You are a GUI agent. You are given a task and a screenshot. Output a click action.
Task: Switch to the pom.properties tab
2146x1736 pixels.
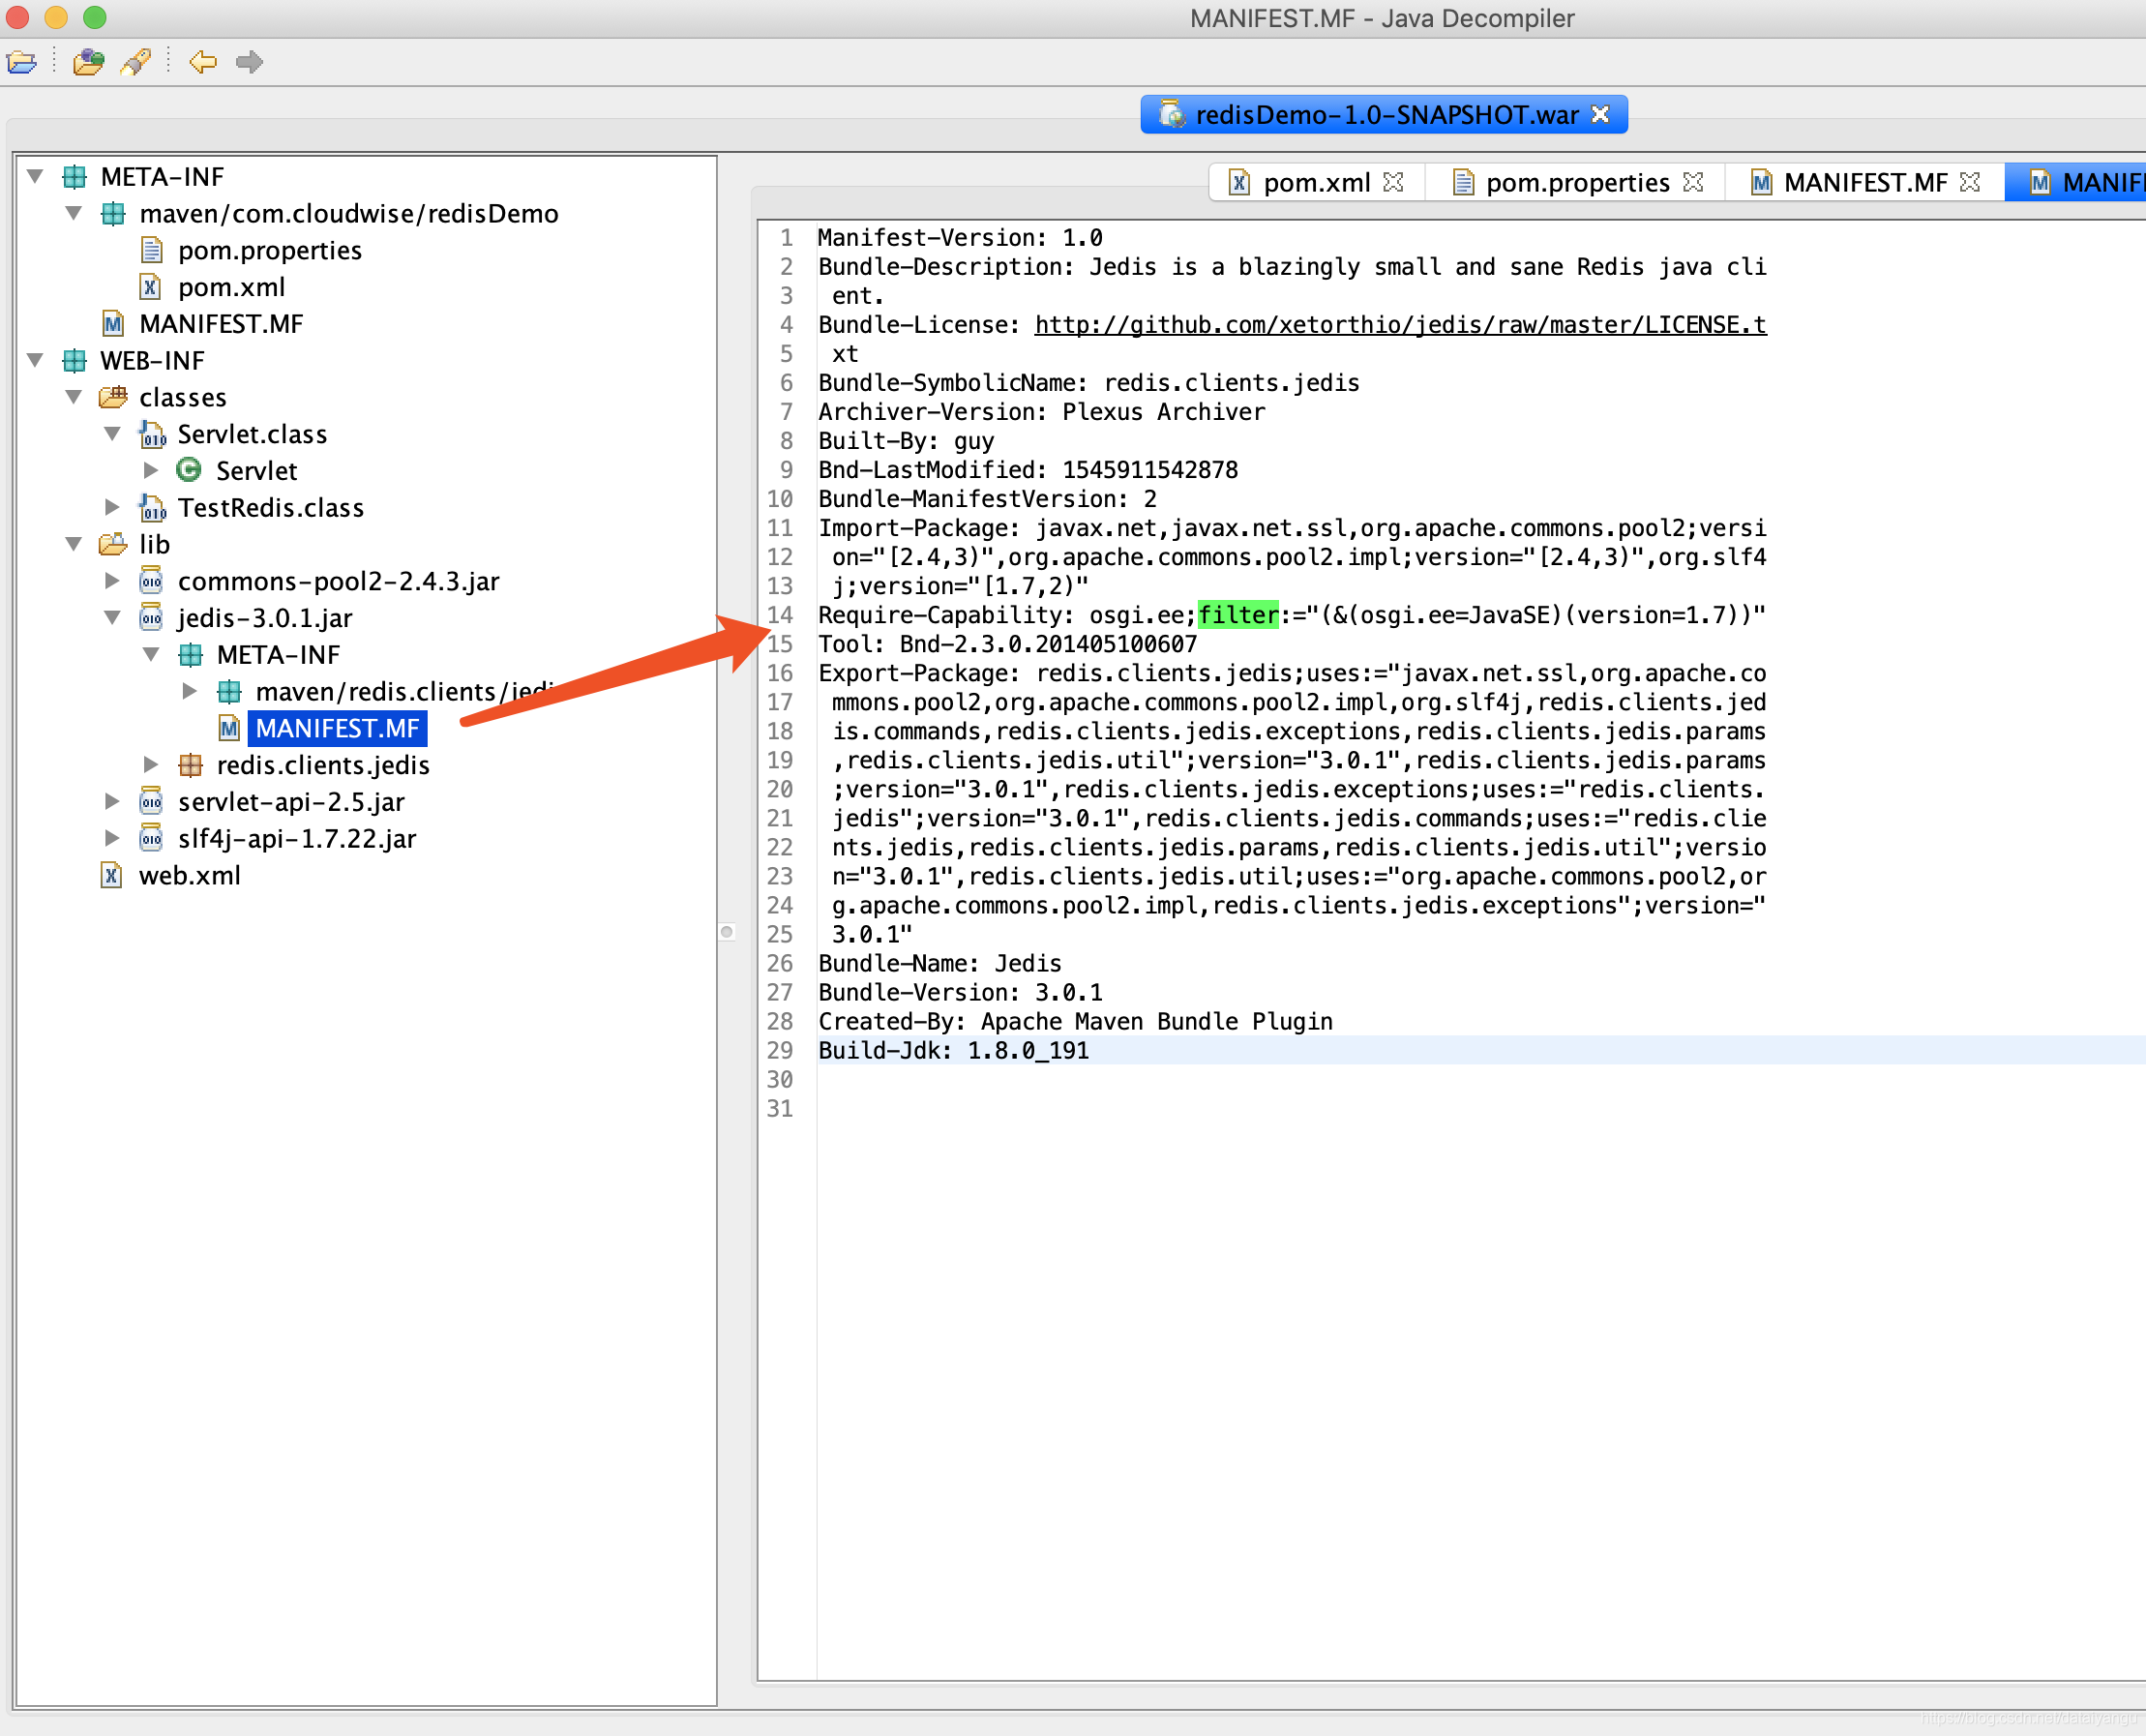[1576, 182]
